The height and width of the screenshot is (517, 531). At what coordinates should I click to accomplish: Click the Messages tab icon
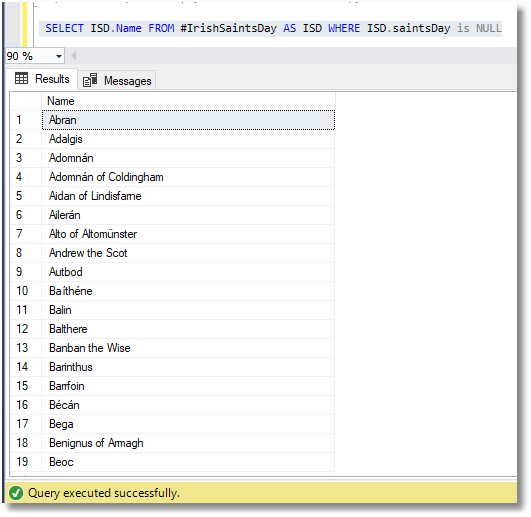[90, 80]
